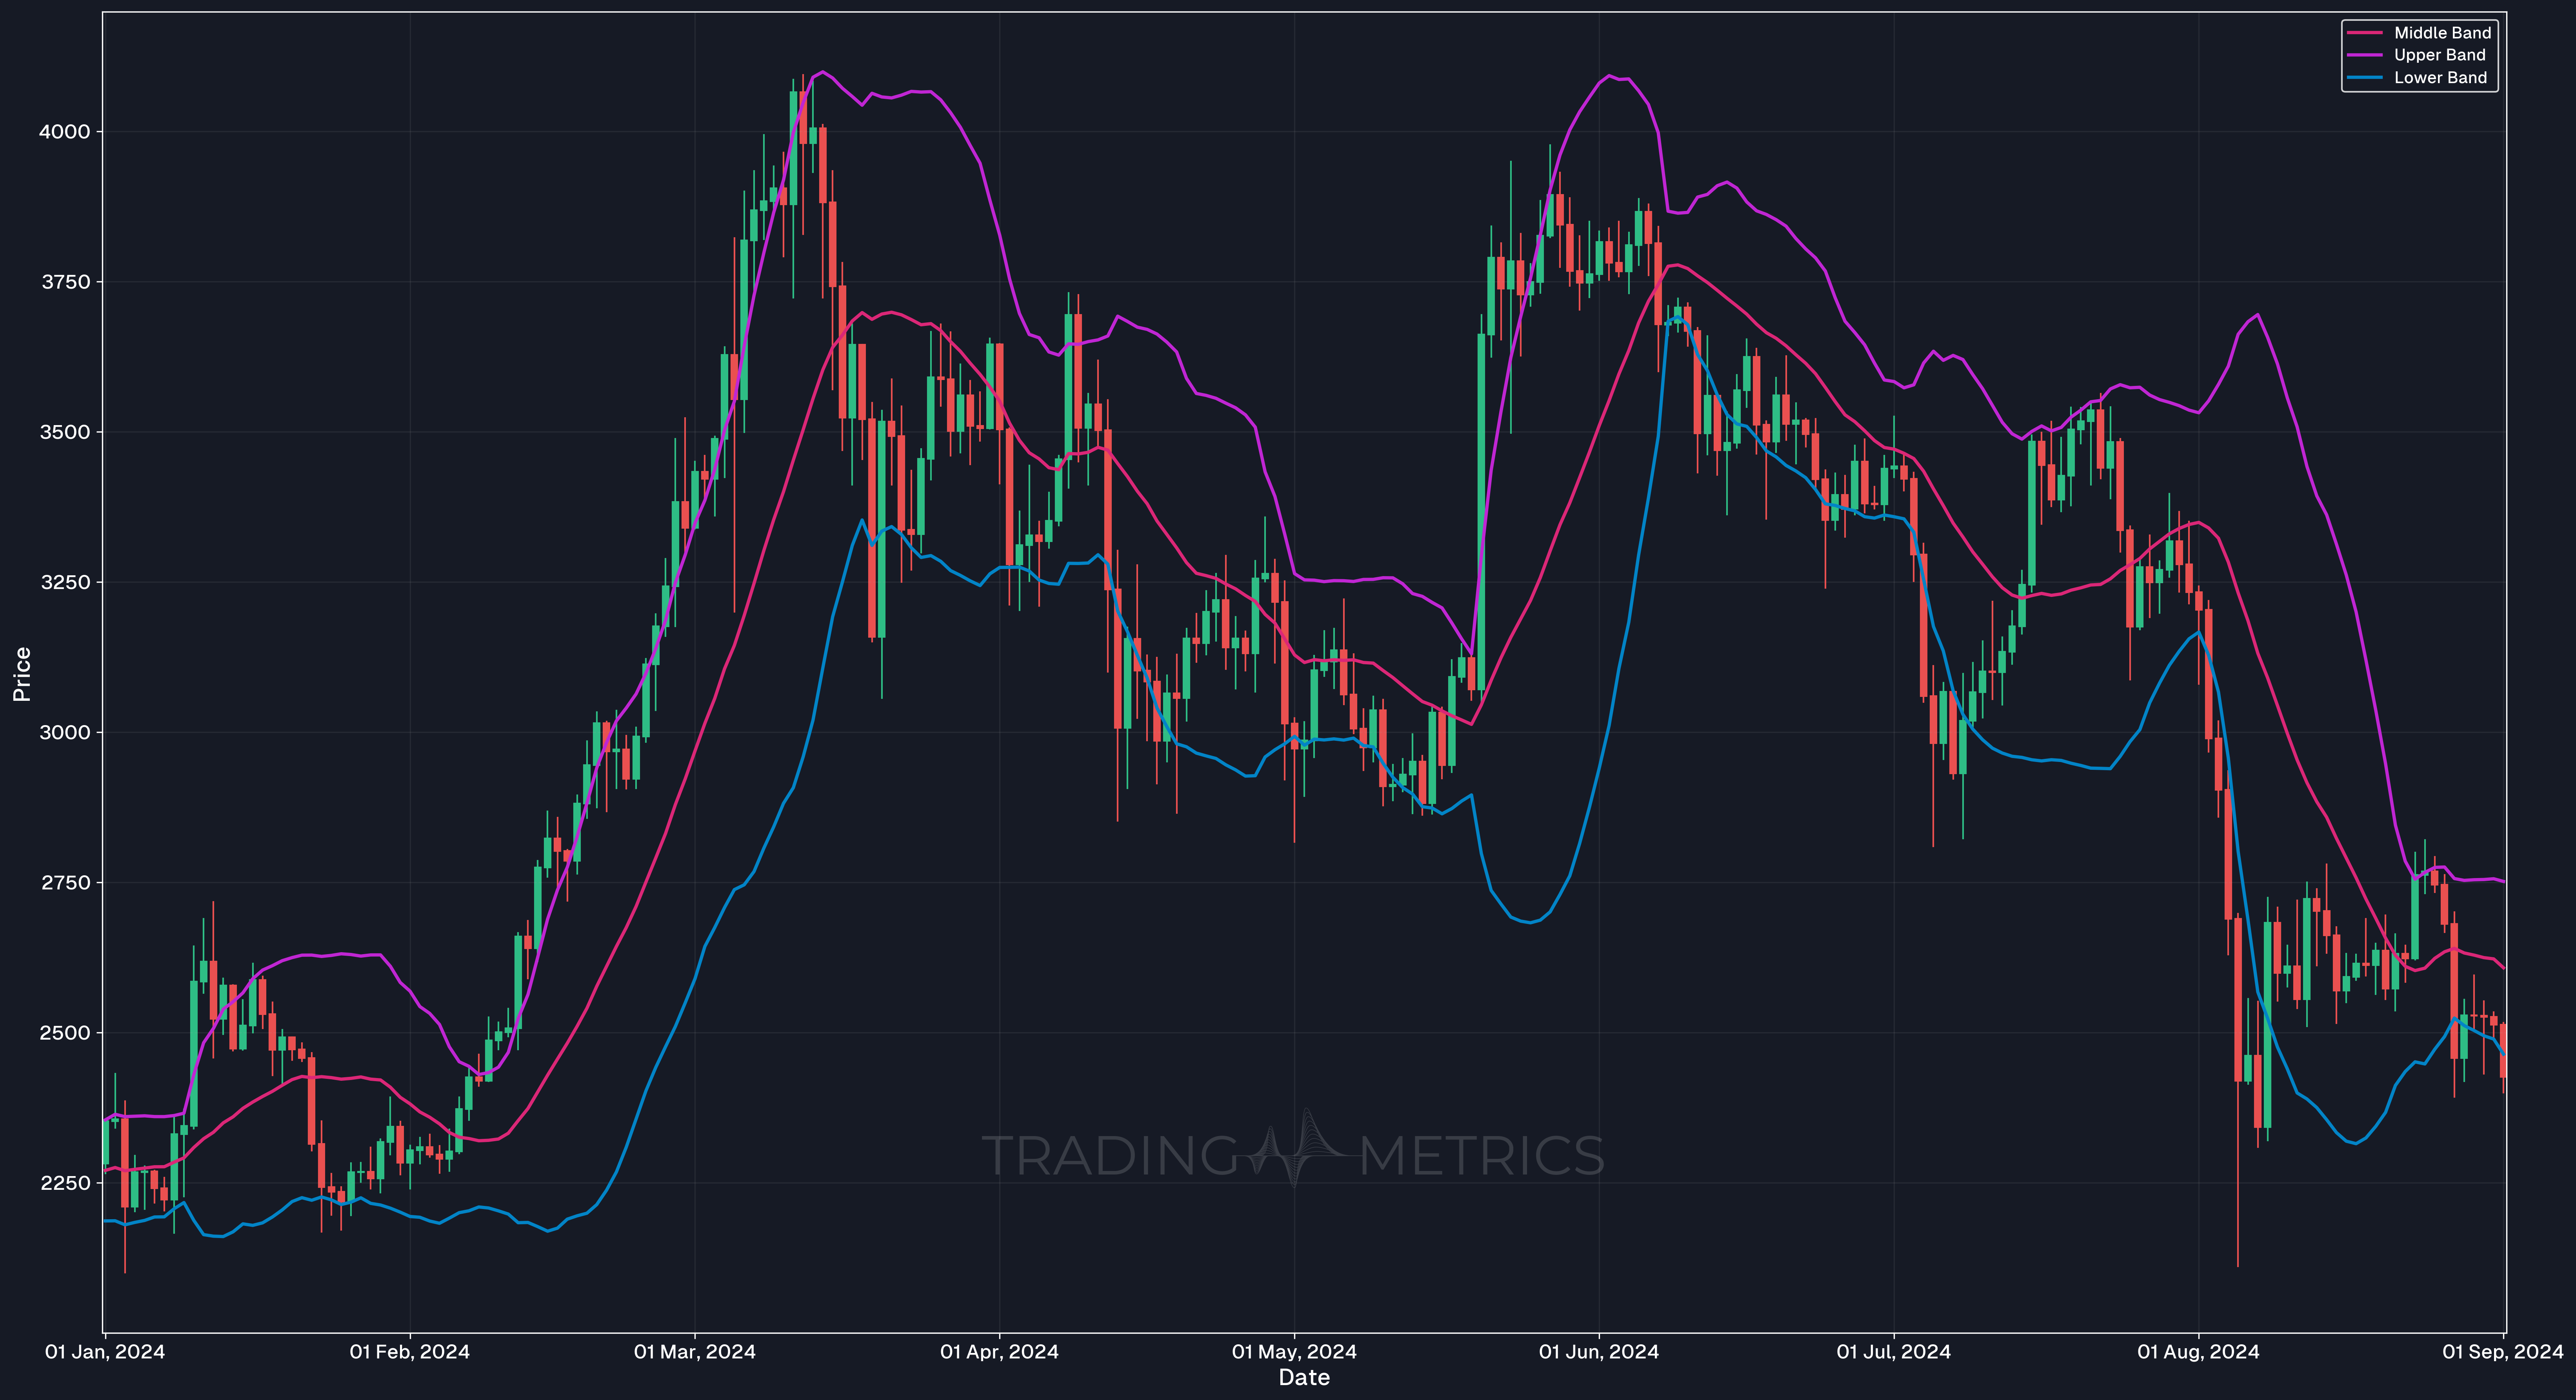Click the 01 Jun, 2024 date label
This screenshot has height=1400, width=2576.
click(1599, 1352)
